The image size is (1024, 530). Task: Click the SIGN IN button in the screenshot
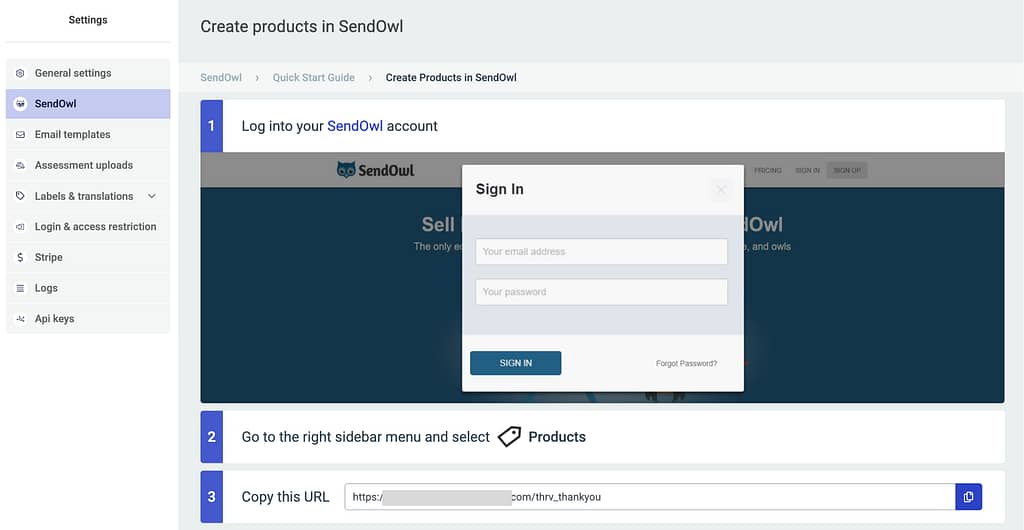coord(515,363)
